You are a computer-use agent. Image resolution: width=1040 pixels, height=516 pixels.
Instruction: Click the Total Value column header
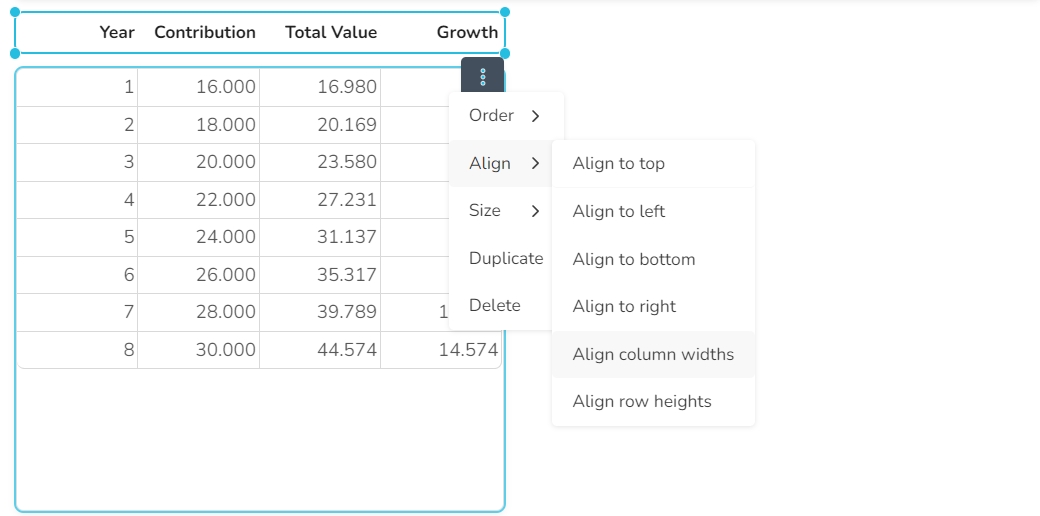click(x=331, y=32)
